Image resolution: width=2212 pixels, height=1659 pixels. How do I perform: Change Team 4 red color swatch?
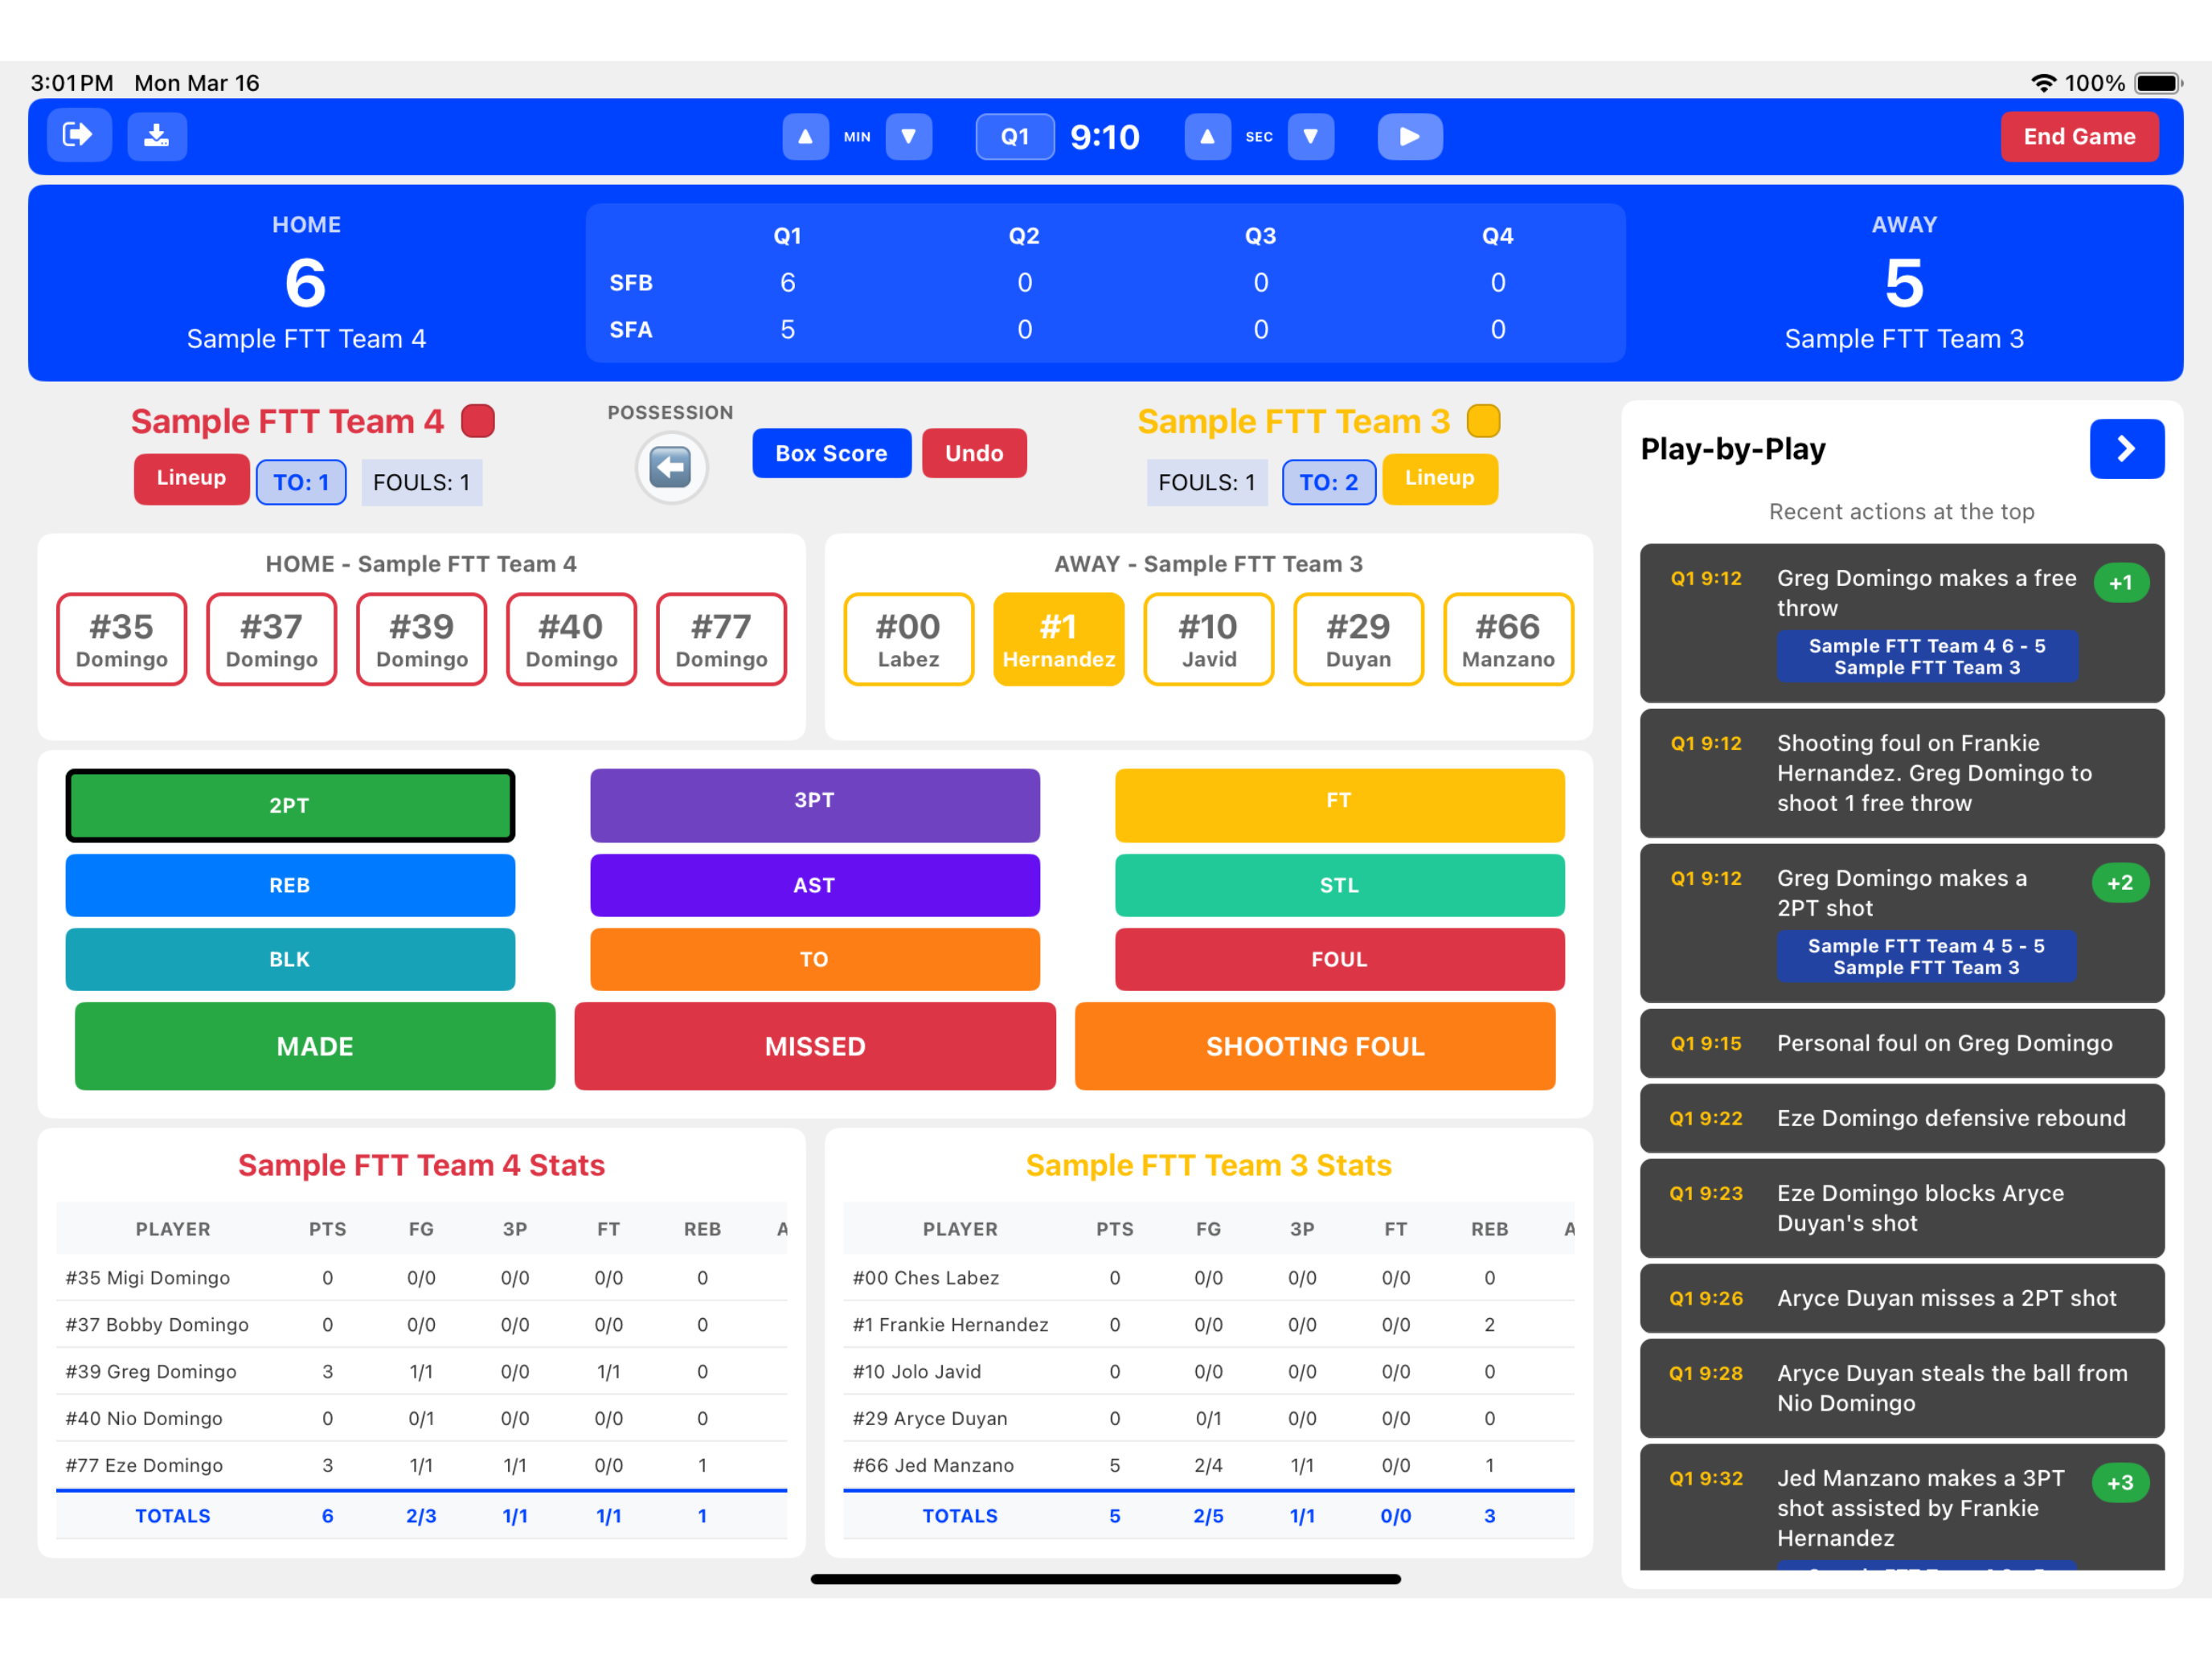(478, 421)
